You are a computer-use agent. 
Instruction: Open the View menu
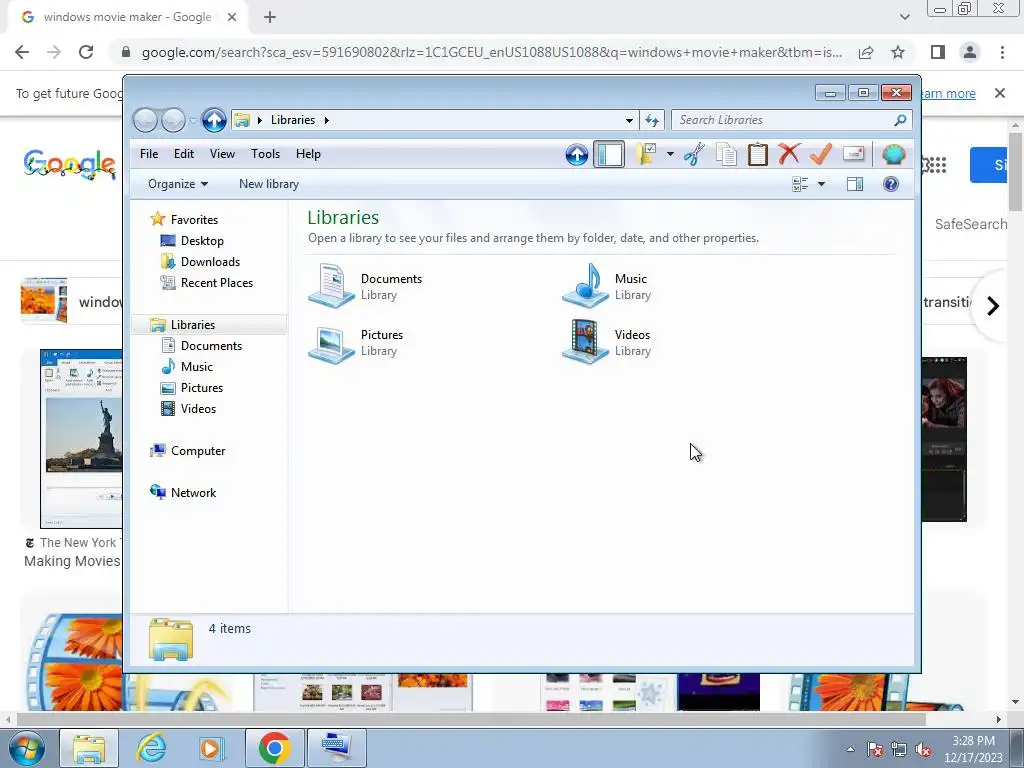(x=222, y=154)
